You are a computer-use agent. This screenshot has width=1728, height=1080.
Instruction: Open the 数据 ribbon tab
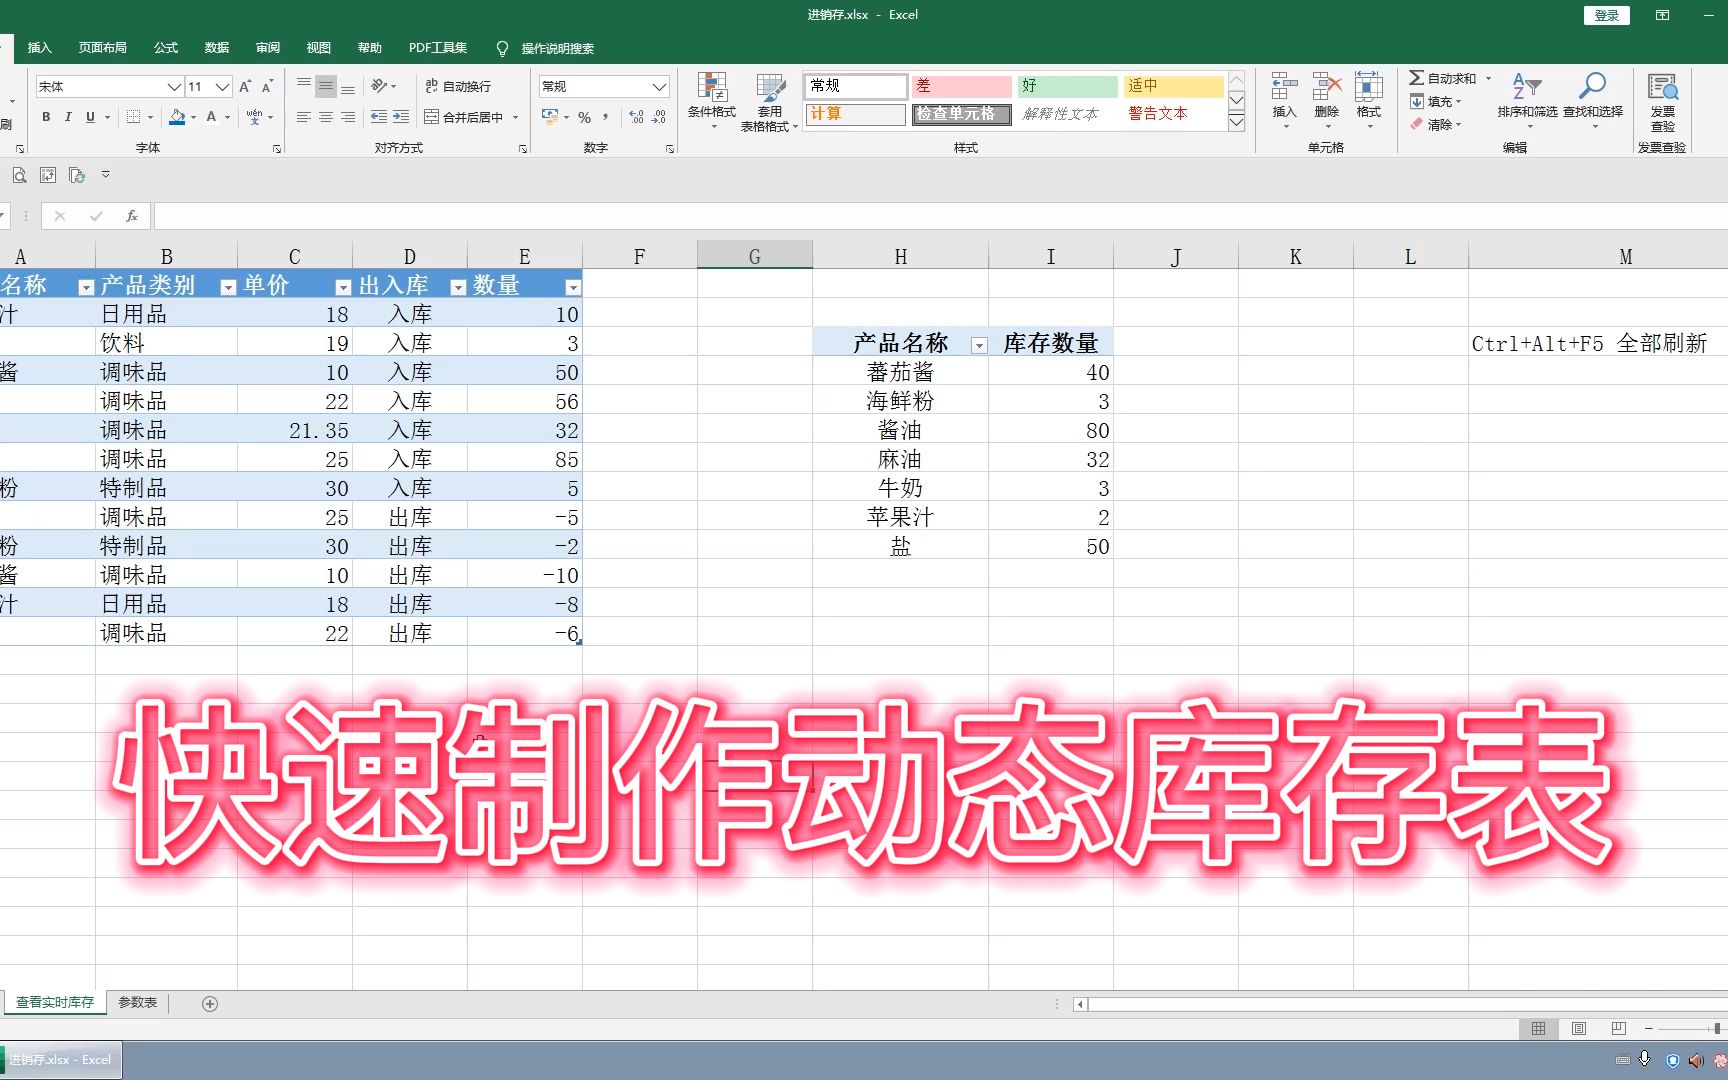click(217, 48)
